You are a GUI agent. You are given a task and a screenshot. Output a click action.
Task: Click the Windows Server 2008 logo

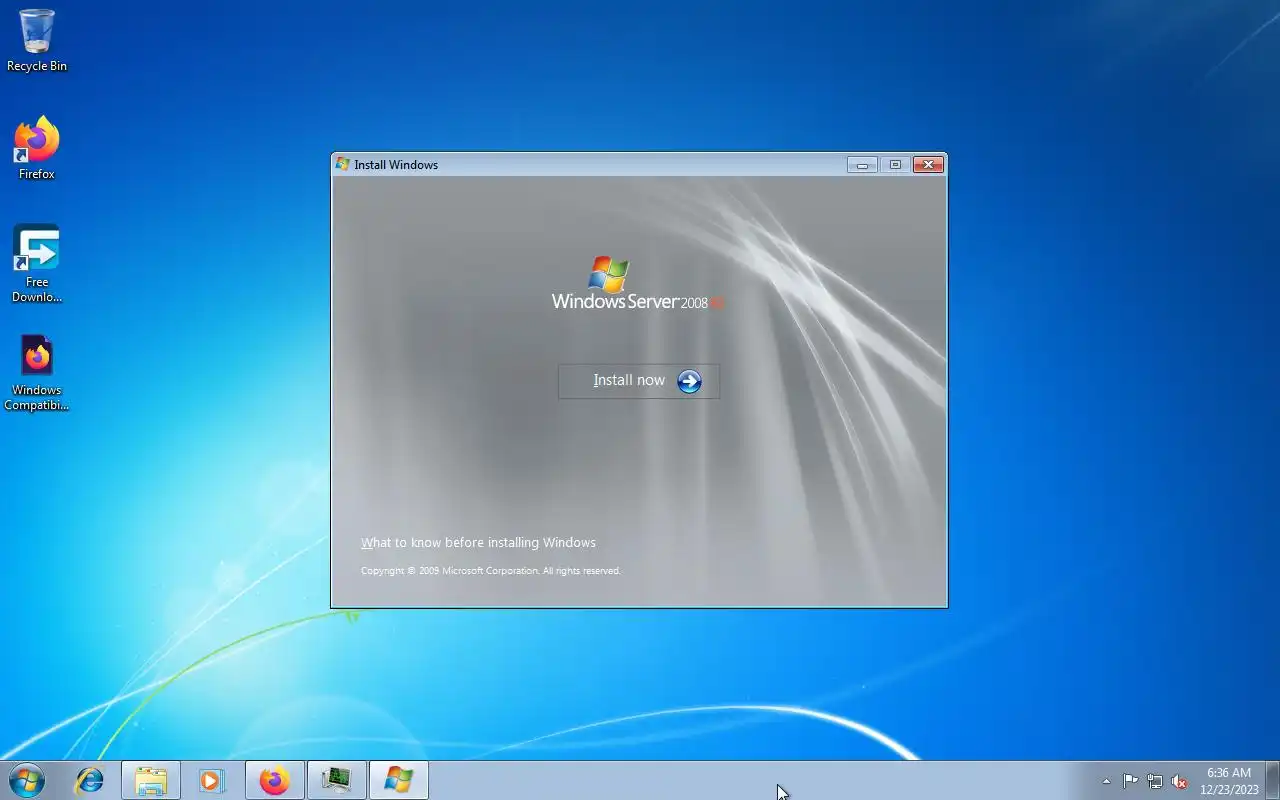[638, 283]
